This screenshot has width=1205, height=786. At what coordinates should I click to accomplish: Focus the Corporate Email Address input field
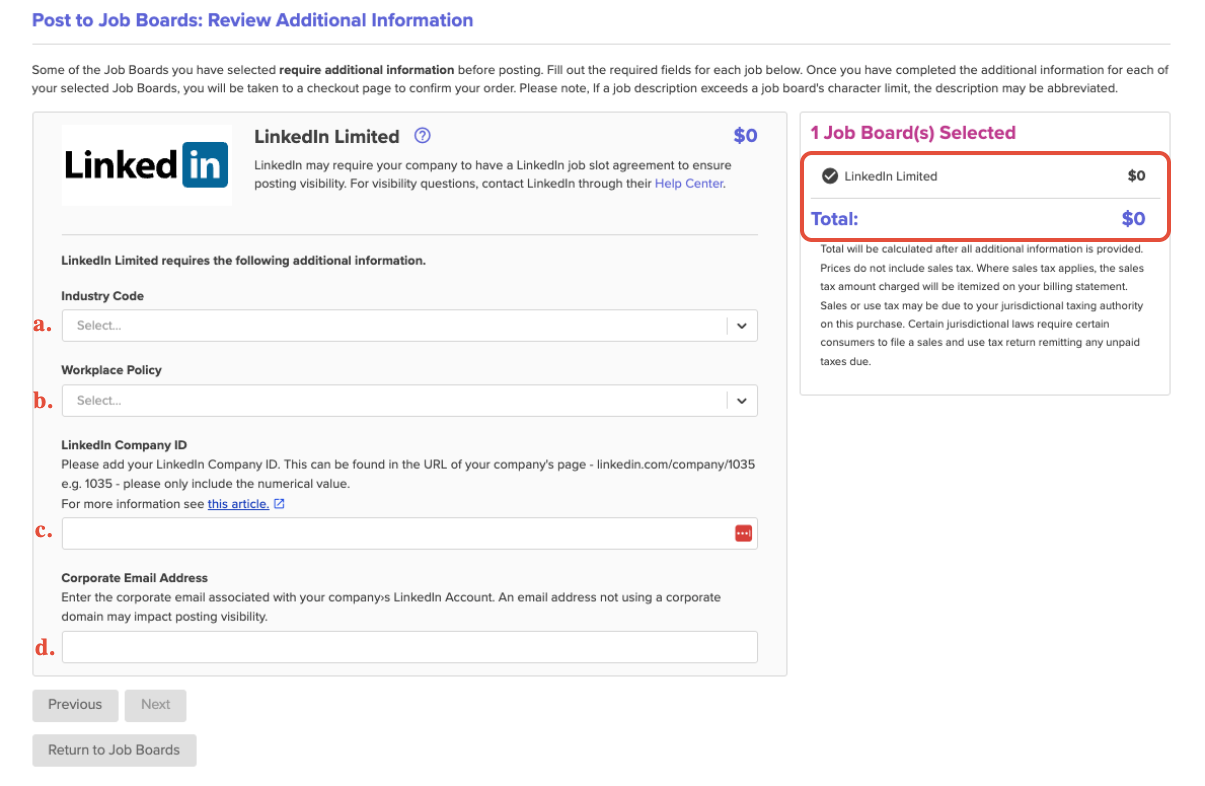tap(409, 647)
